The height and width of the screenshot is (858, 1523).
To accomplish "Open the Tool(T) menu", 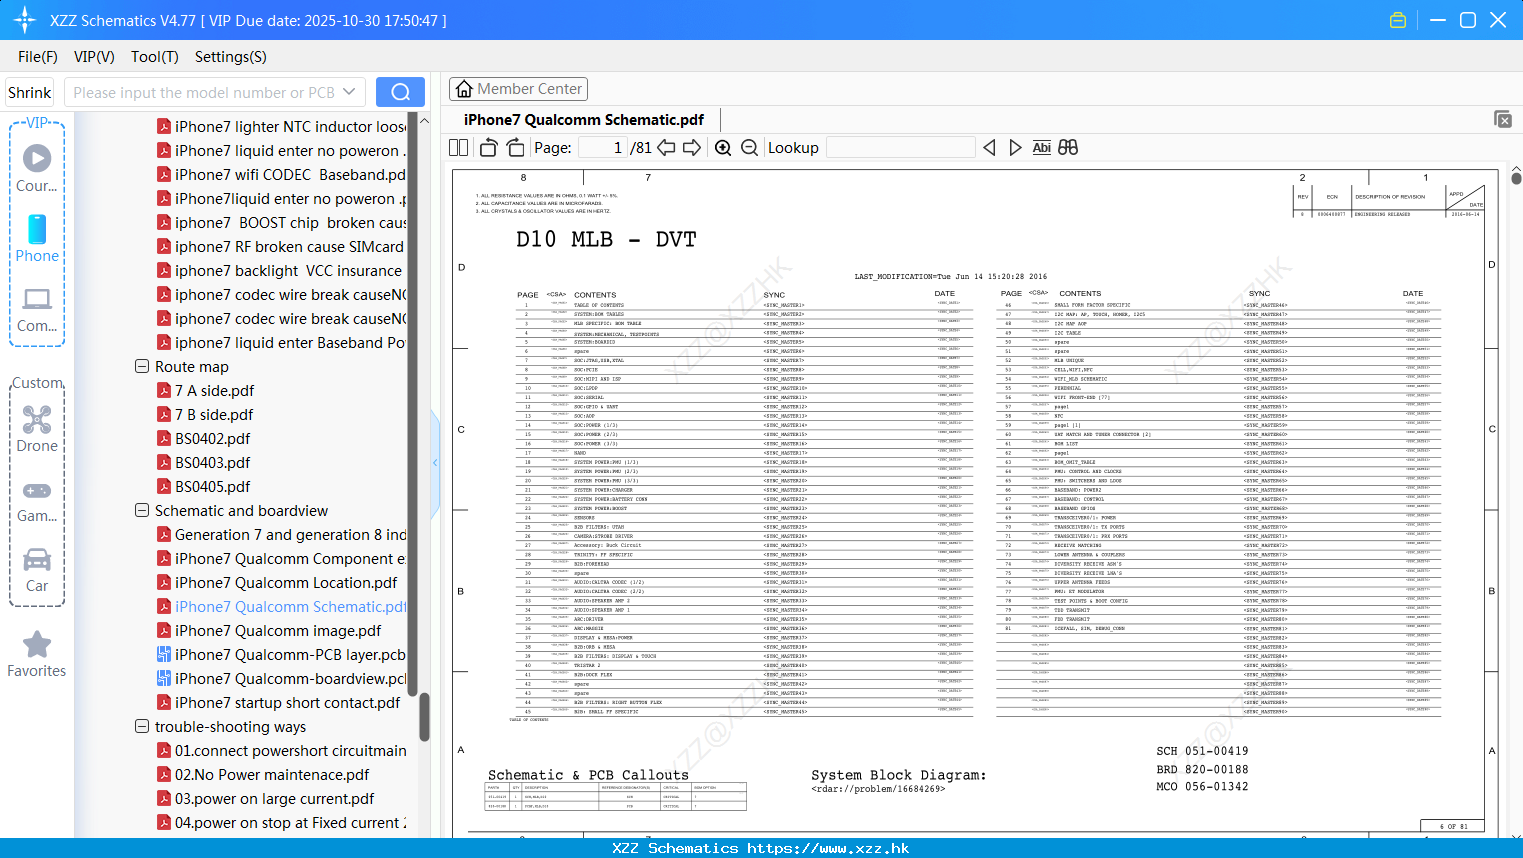I will tap(155, 57).
